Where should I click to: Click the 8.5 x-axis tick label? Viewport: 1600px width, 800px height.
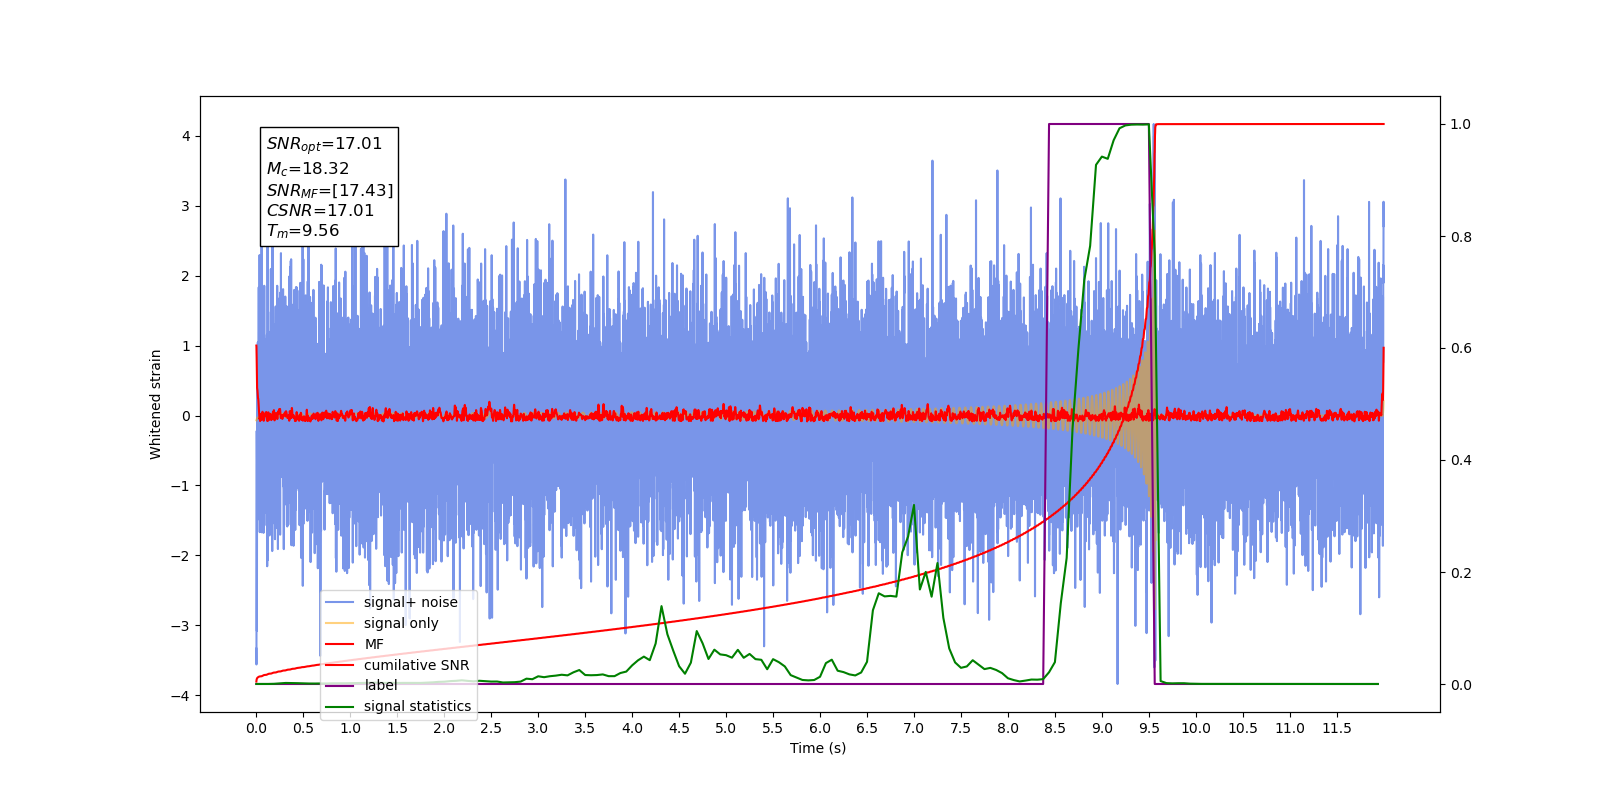[x=1055, y=728]
